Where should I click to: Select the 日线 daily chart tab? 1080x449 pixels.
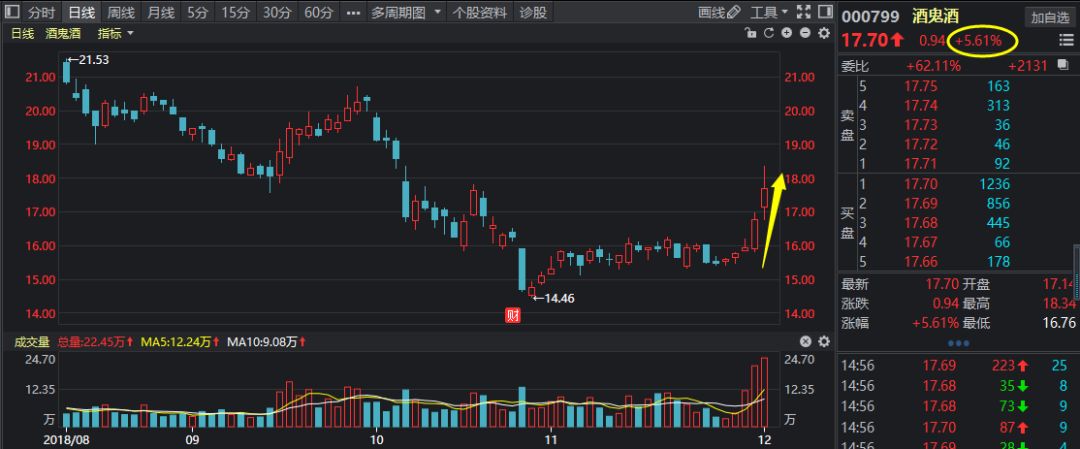tap(81, 12)
